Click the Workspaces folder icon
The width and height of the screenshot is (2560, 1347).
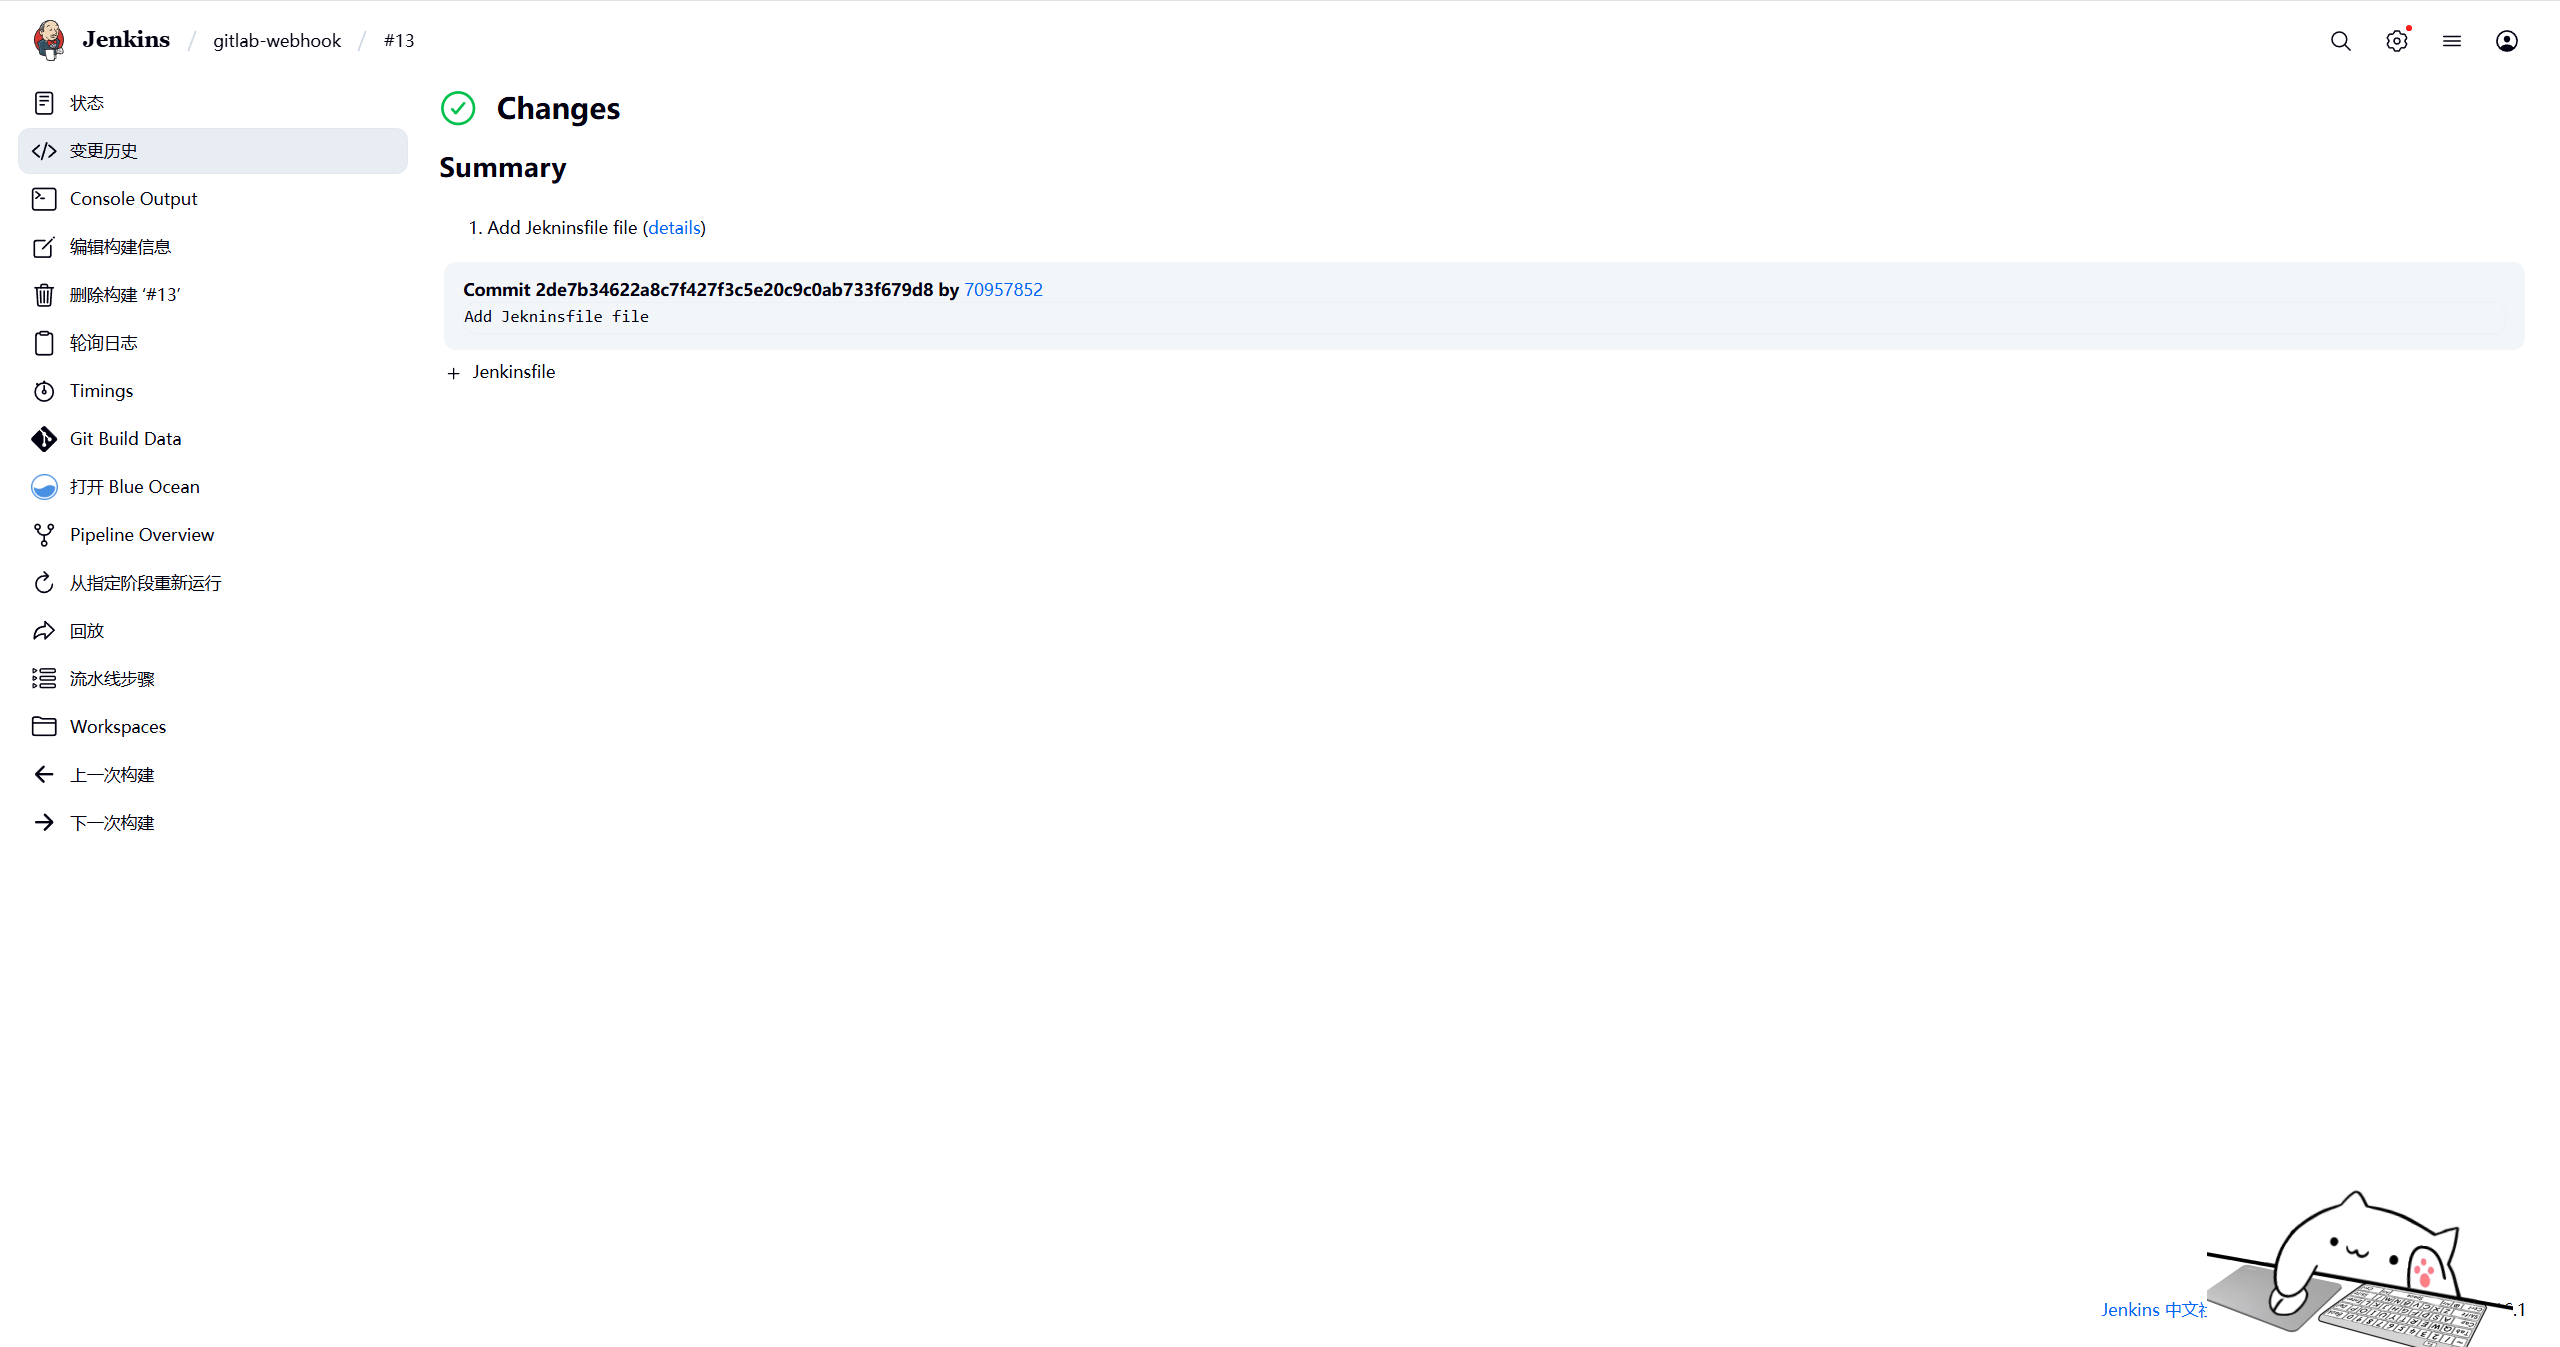44,727
